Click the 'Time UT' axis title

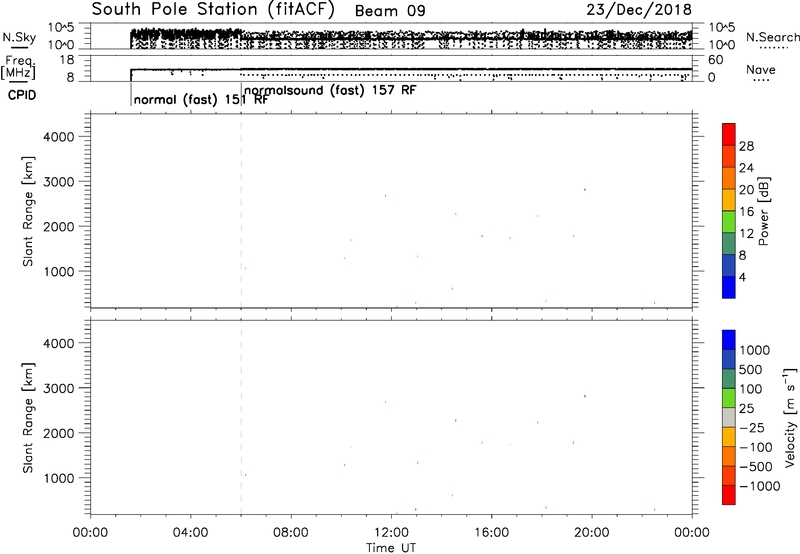(x=391, y=548)
